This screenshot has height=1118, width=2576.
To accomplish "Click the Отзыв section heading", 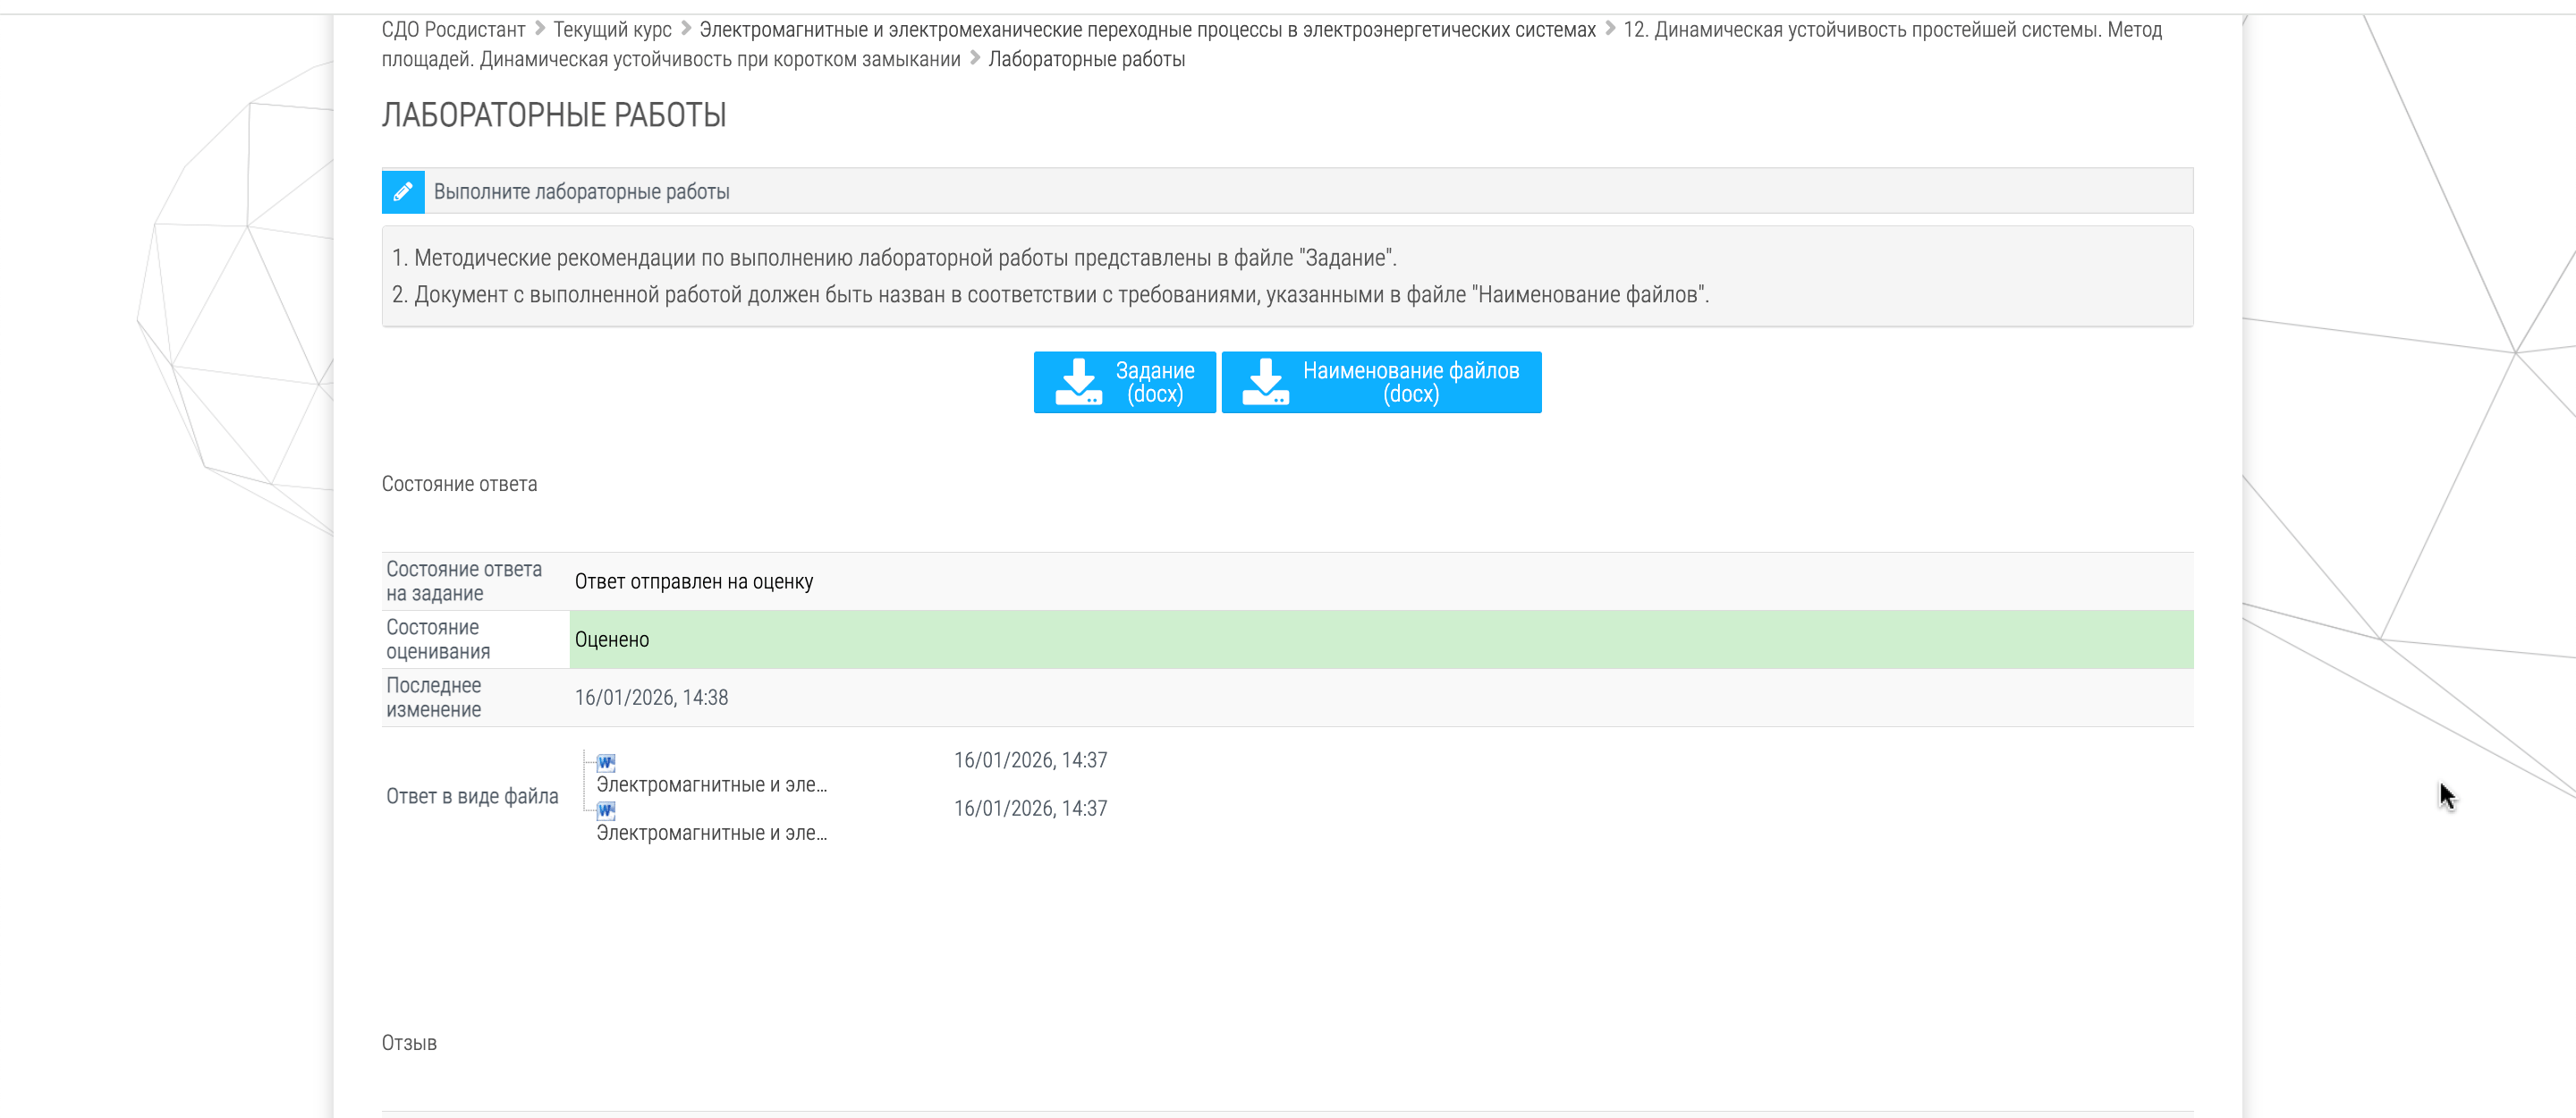I will pos(409,1043).
